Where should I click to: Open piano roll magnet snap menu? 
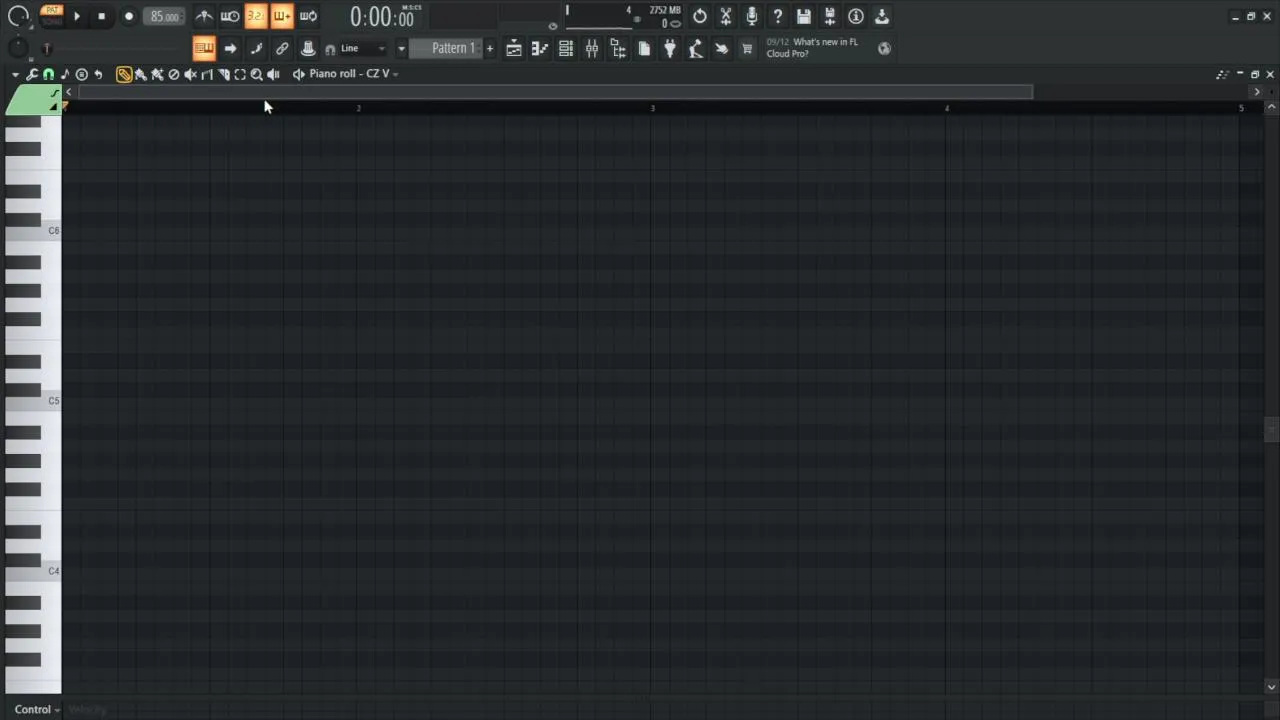coord(48,74)
